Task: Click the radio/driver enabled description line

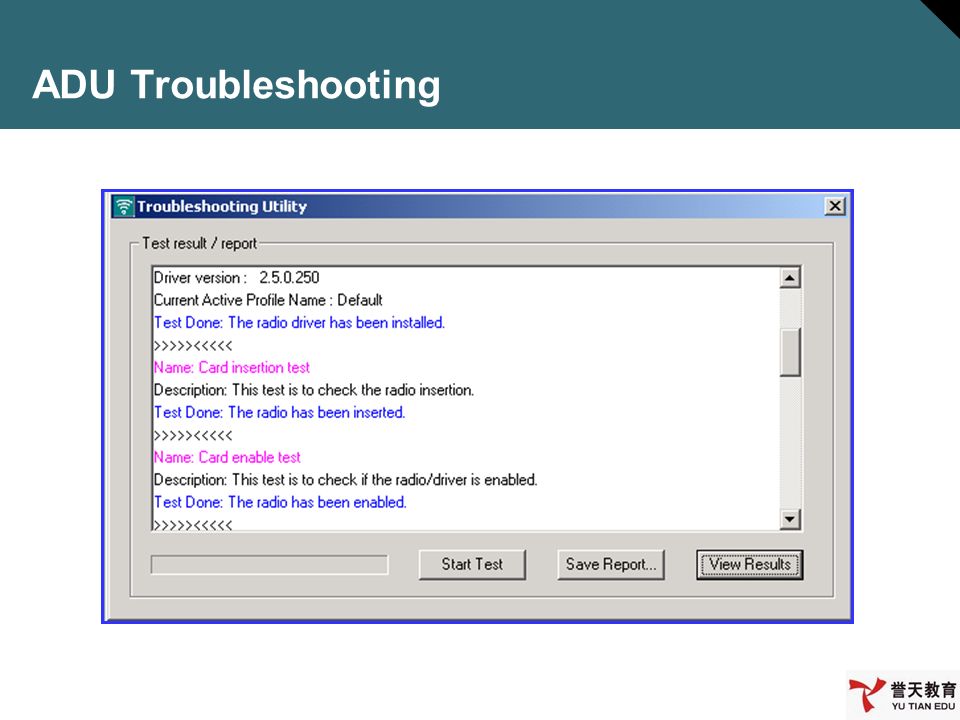Action: pos(345,480)
